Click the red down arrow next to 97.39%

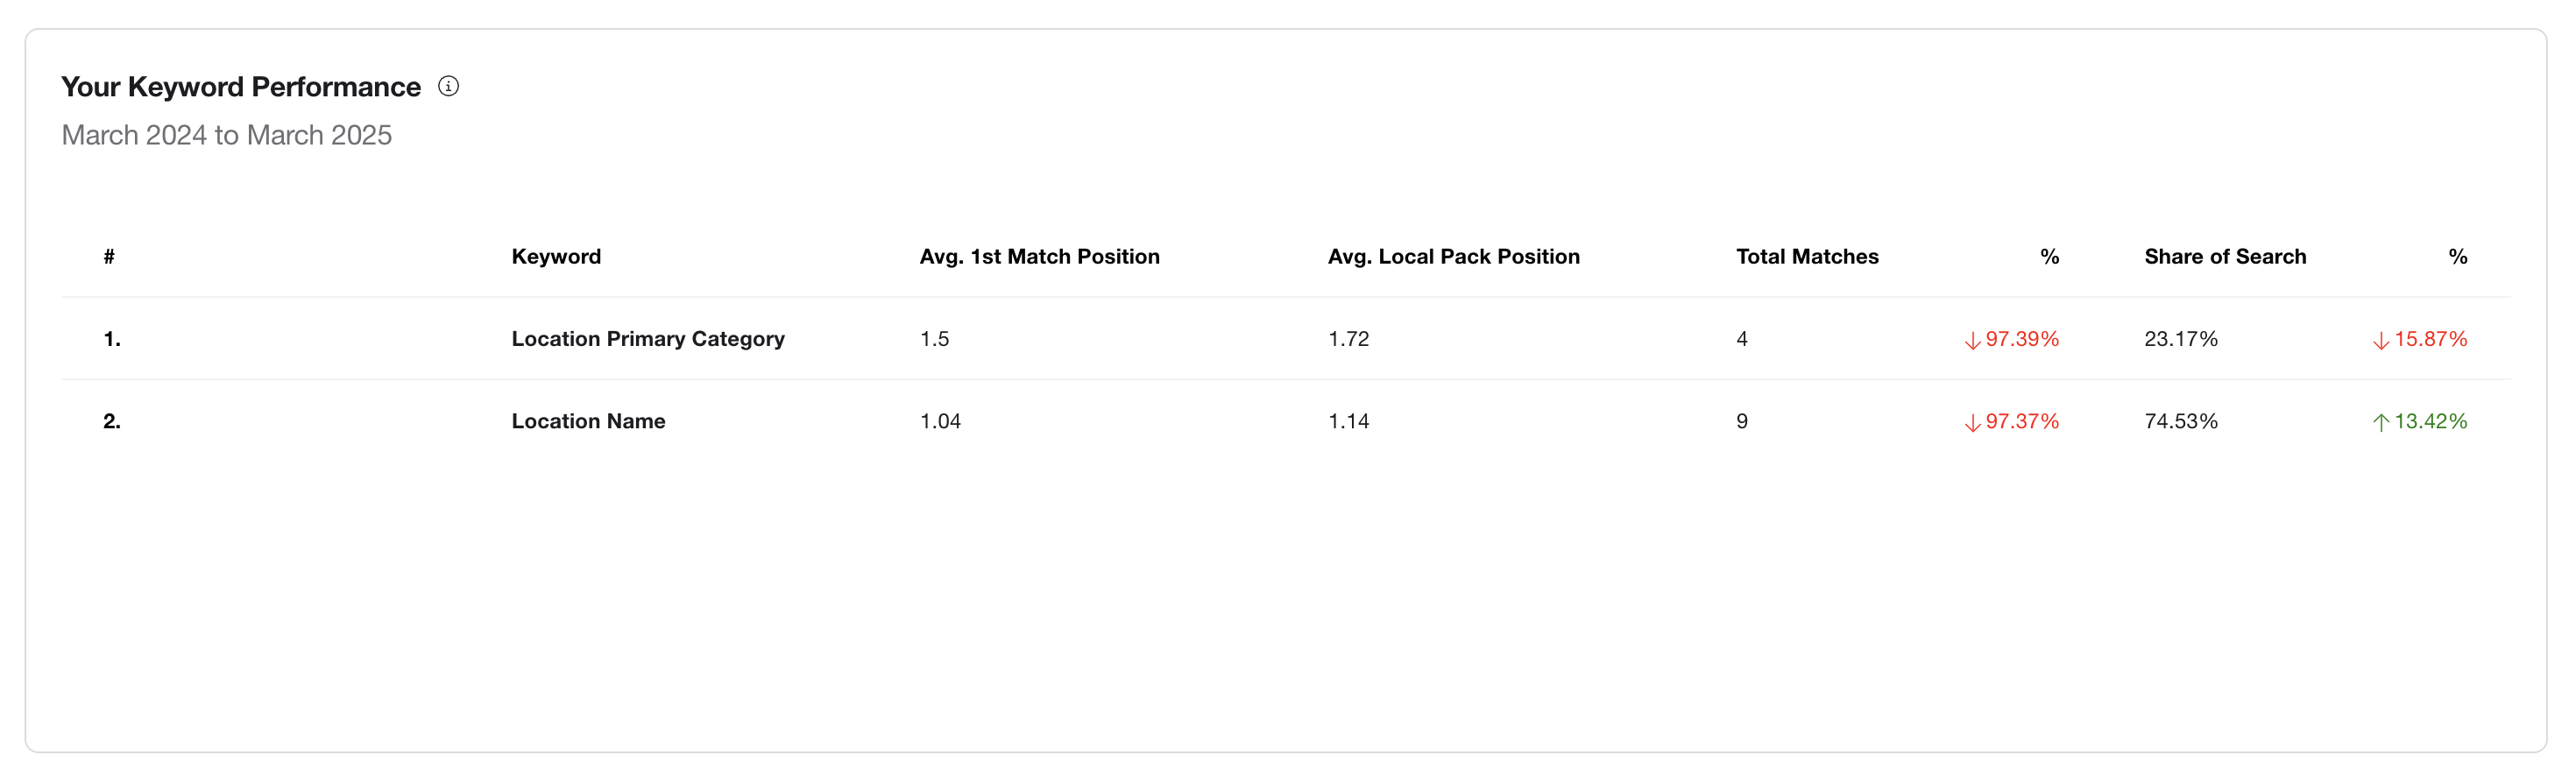click(1972, 340)
